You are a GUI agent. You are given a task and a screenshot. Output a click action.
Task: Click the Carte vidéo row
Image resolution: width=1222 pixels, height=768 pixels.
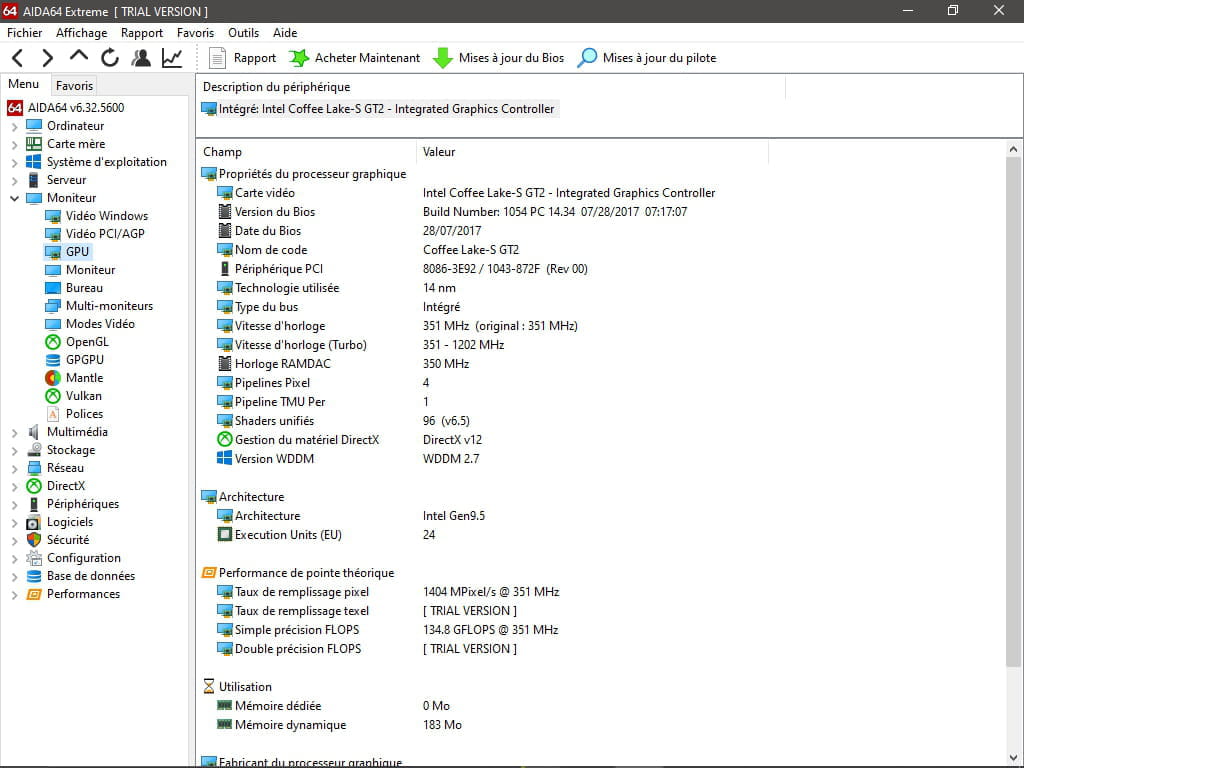466,193
